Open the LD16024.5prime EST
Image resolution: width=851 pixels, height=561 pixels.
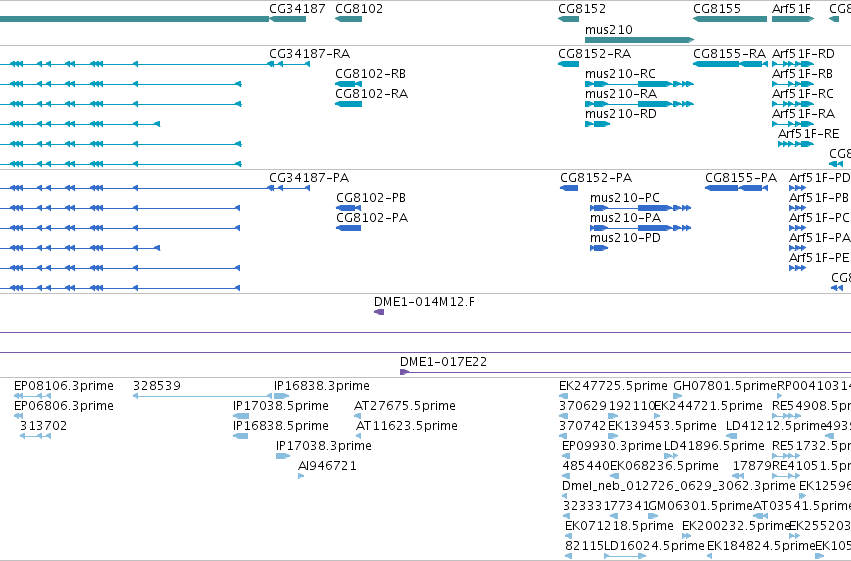(625, 556)
